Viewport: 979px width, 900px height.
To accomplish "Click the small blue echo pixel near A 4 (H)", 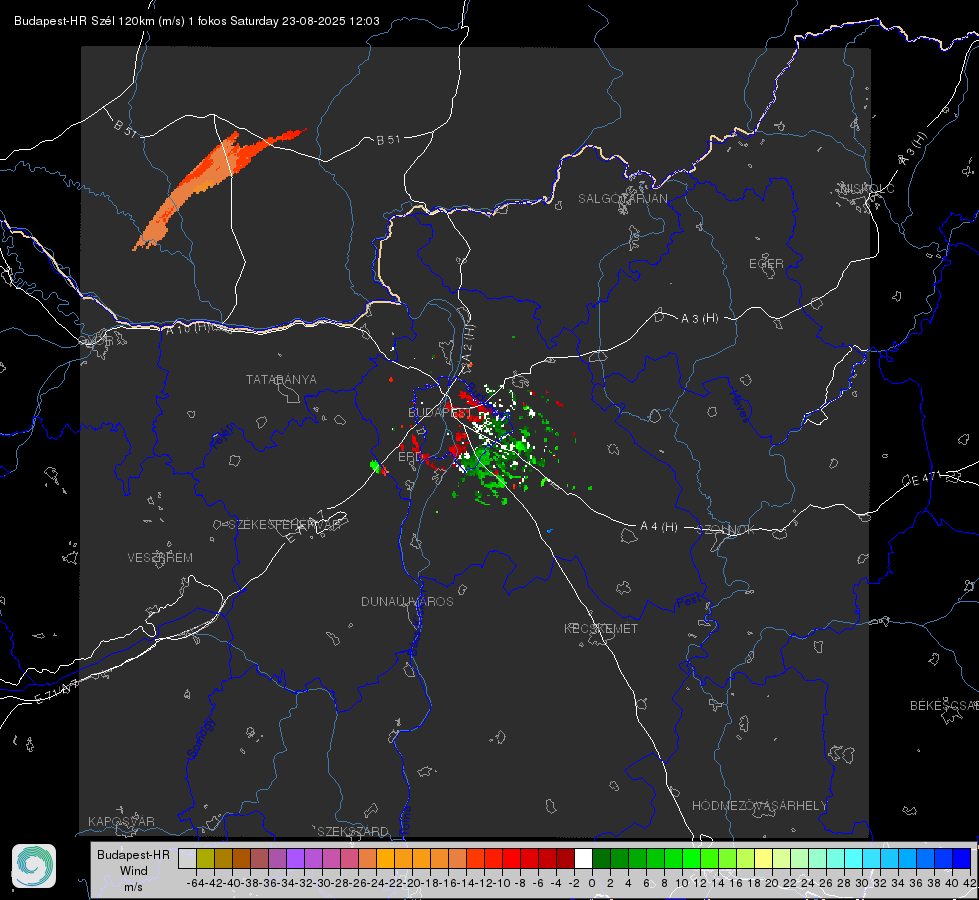I will [x=549, y=531].
